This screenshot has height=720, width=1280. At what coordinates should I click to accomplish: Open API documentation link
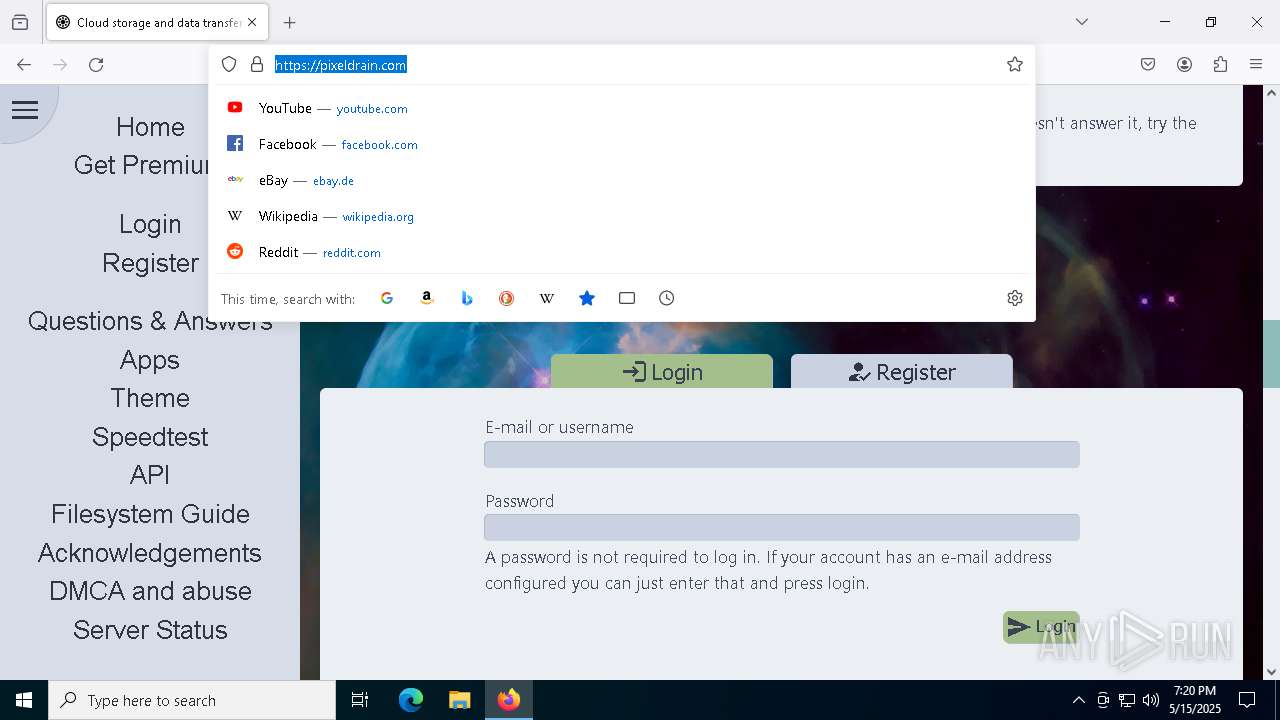click(150, 475)
